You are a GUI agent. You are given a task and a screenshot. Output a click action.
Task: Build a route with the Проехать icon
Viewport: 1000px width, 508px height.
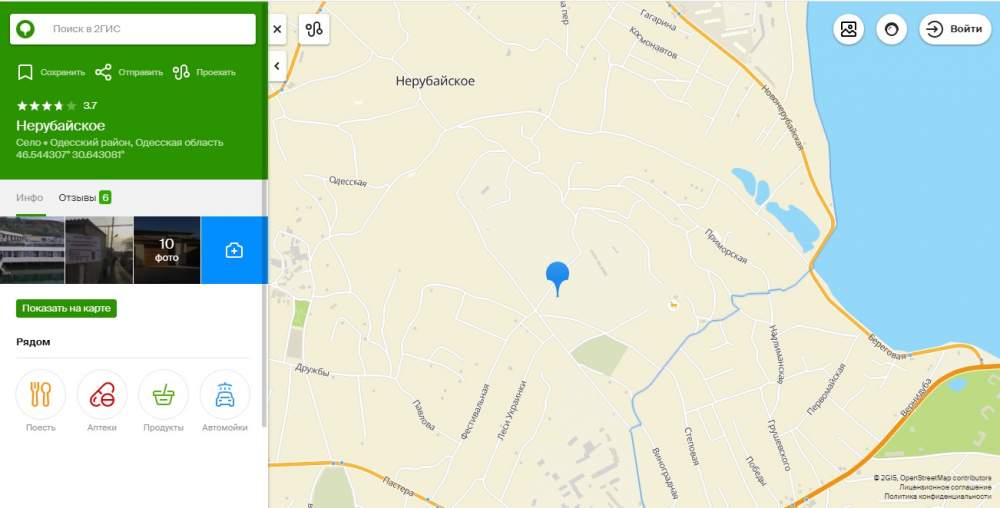[181, 72]
